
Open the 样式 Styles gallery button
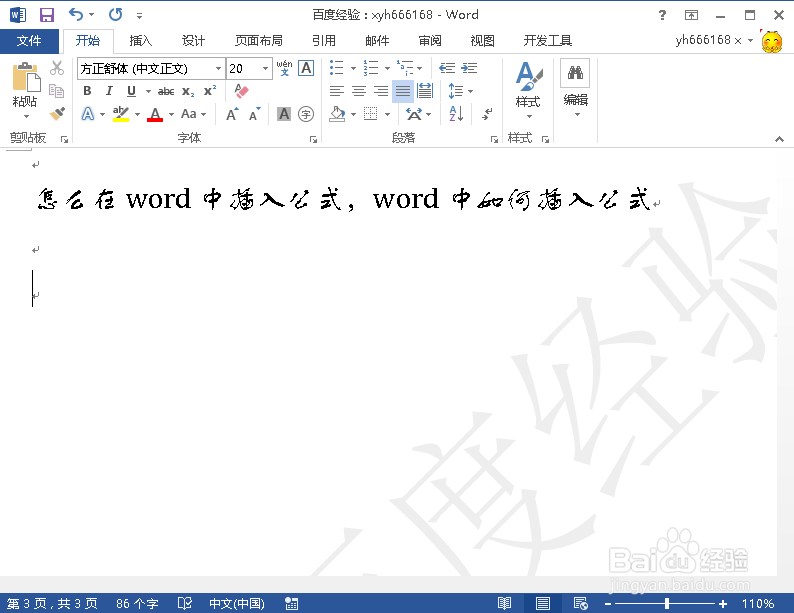click(528, 90)
